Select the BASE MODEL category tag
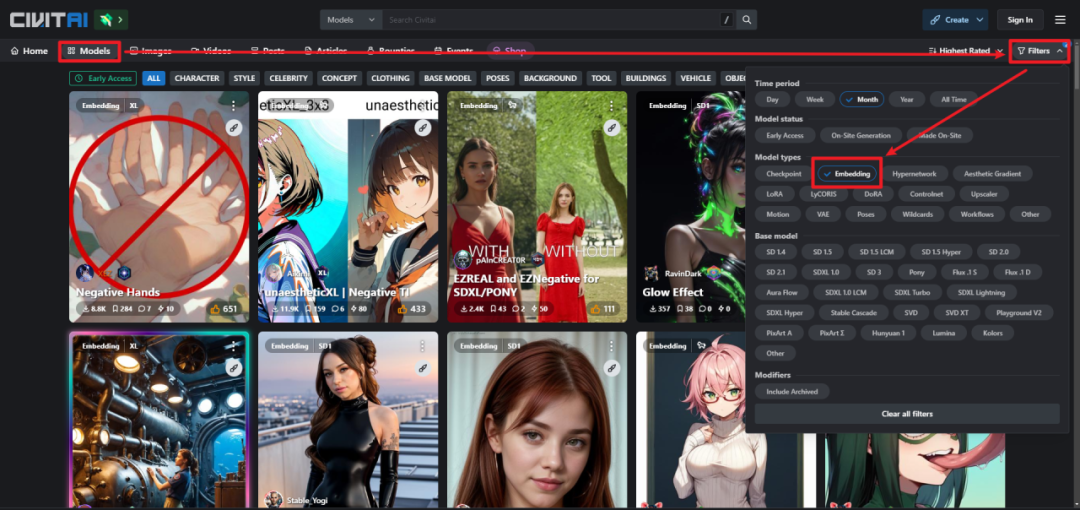1080x510 pixels. (x=448, y=78)
